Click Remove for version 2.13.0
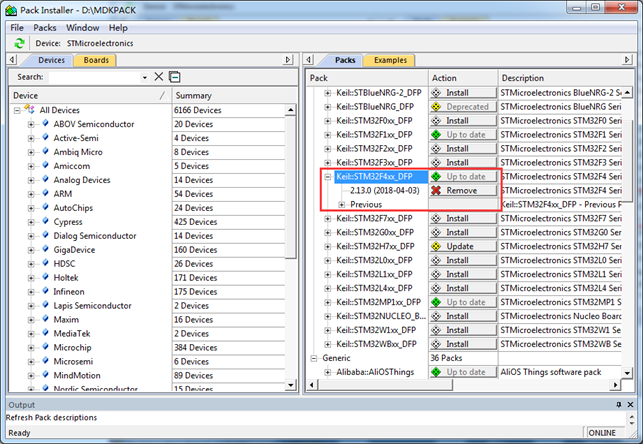The image size is (643, 444). [463, 190]
